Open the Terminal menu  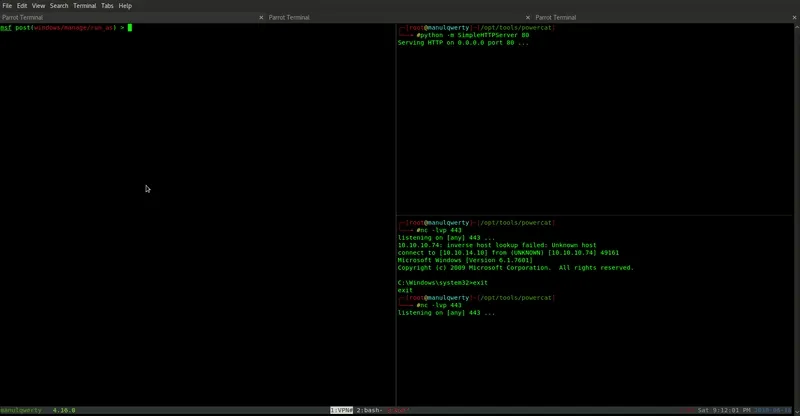point(84,6)
